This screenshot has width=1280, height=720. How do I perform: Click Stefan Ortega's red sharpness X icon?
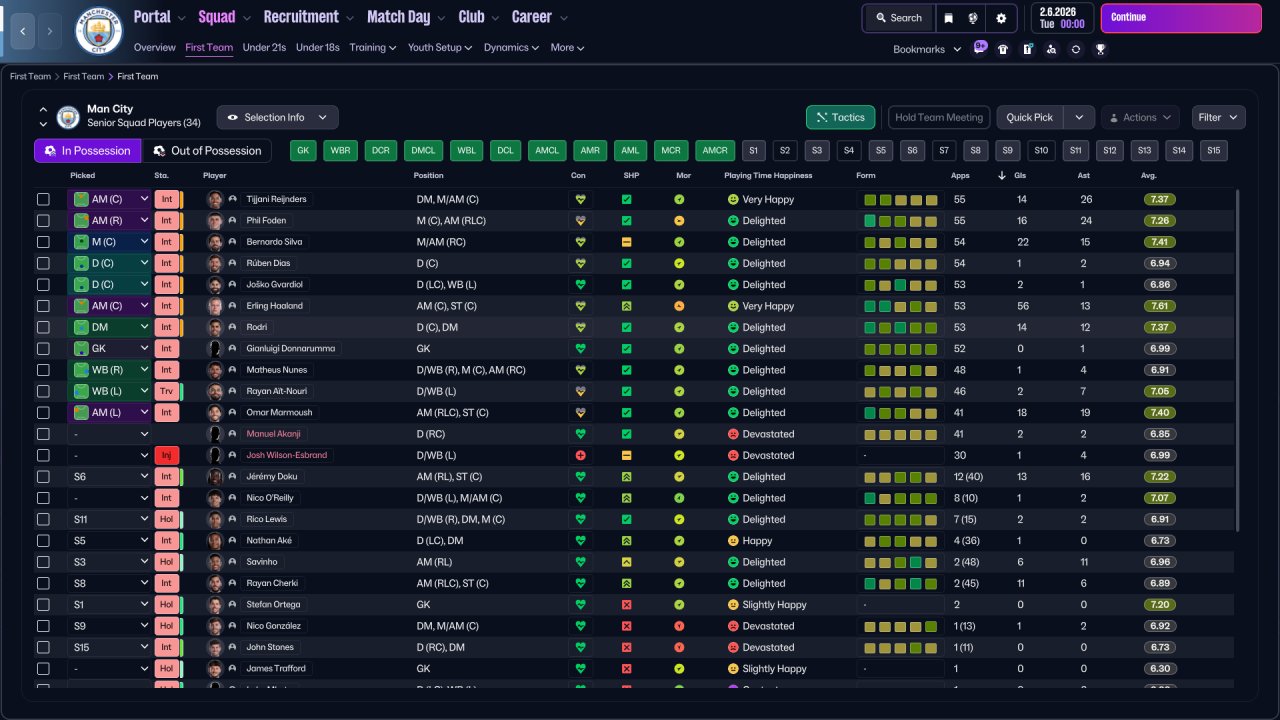[627, 605]
